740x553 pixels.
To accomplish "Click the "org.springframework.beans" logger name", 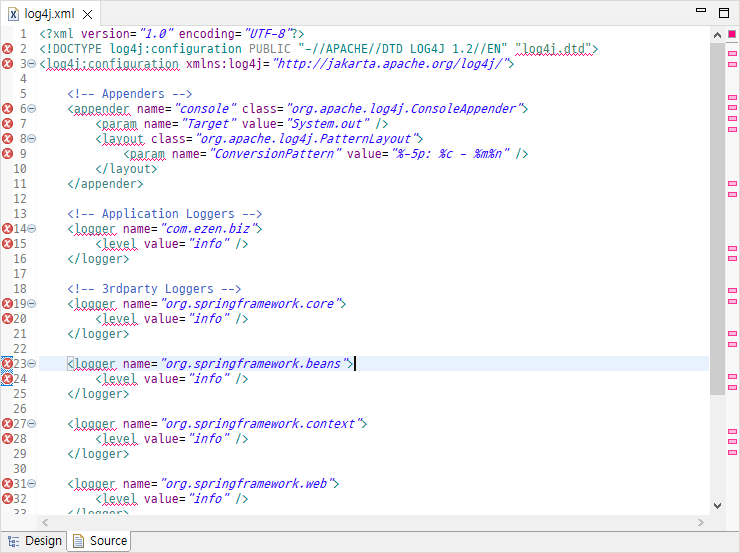I will coord(254,364).
